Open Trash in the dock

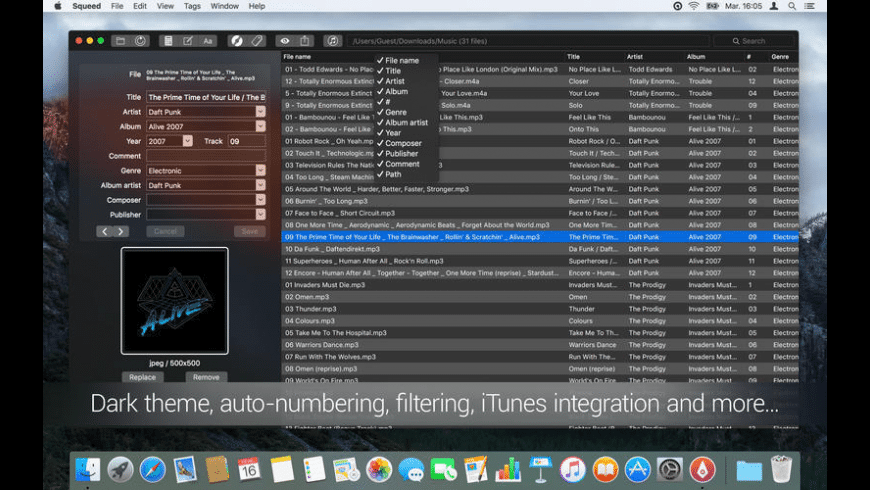(x=781, y=469)
